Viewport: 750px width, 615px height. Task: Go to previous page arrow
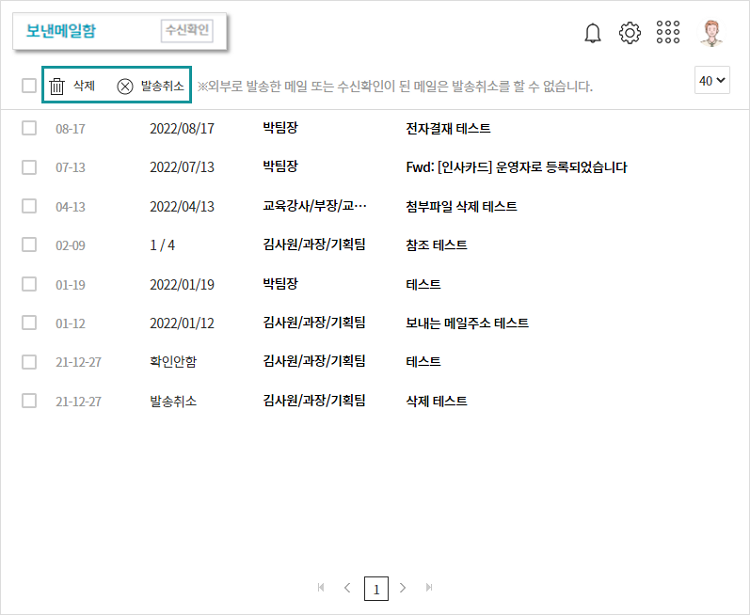coord(347,587)
